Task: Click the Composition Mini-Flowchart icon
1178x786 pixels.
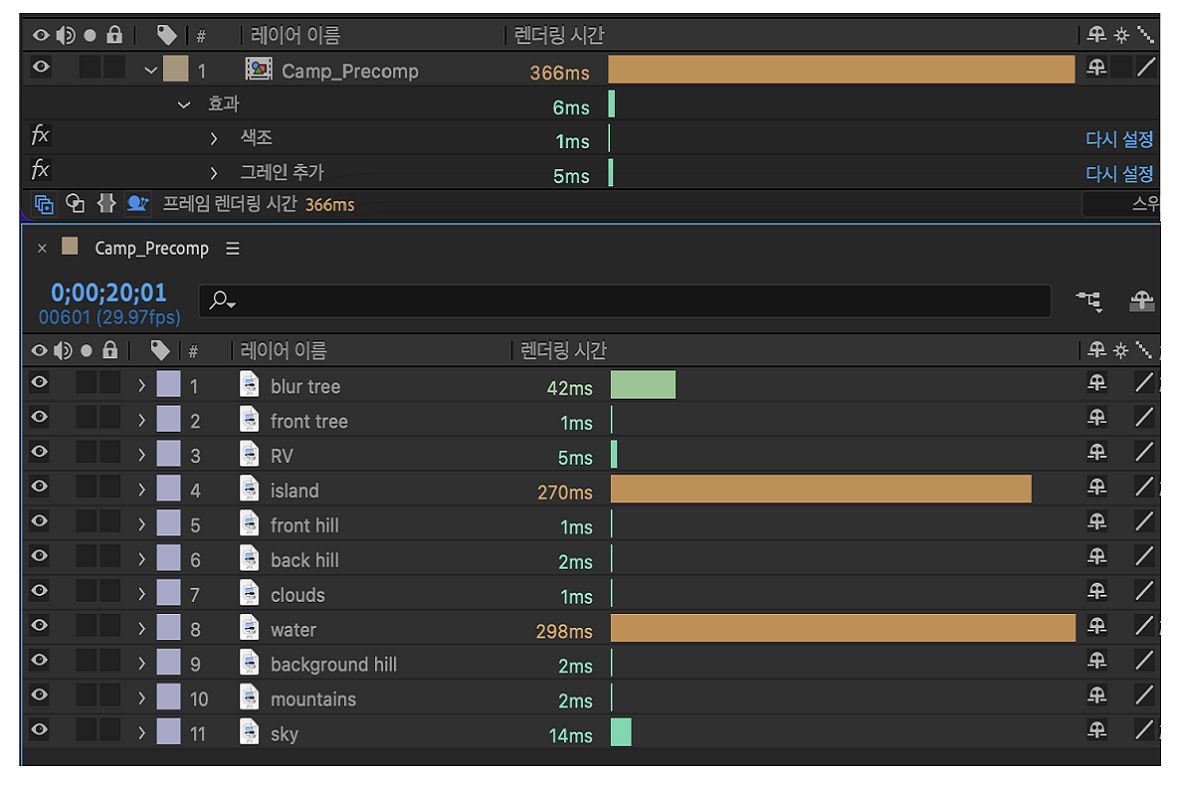Action: pyautogui.click(x=1087, y=300)
